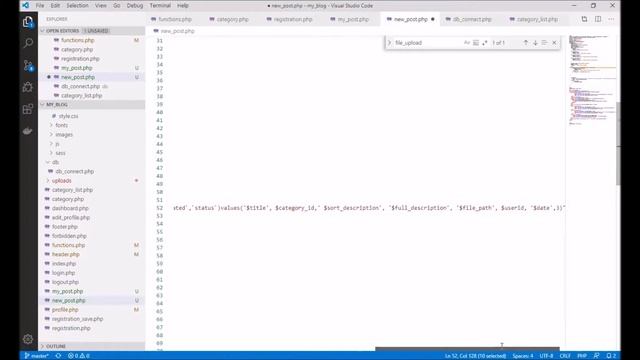Click the horizontal scrollbar of the editor
640x360 pixels.
[467, 349]
